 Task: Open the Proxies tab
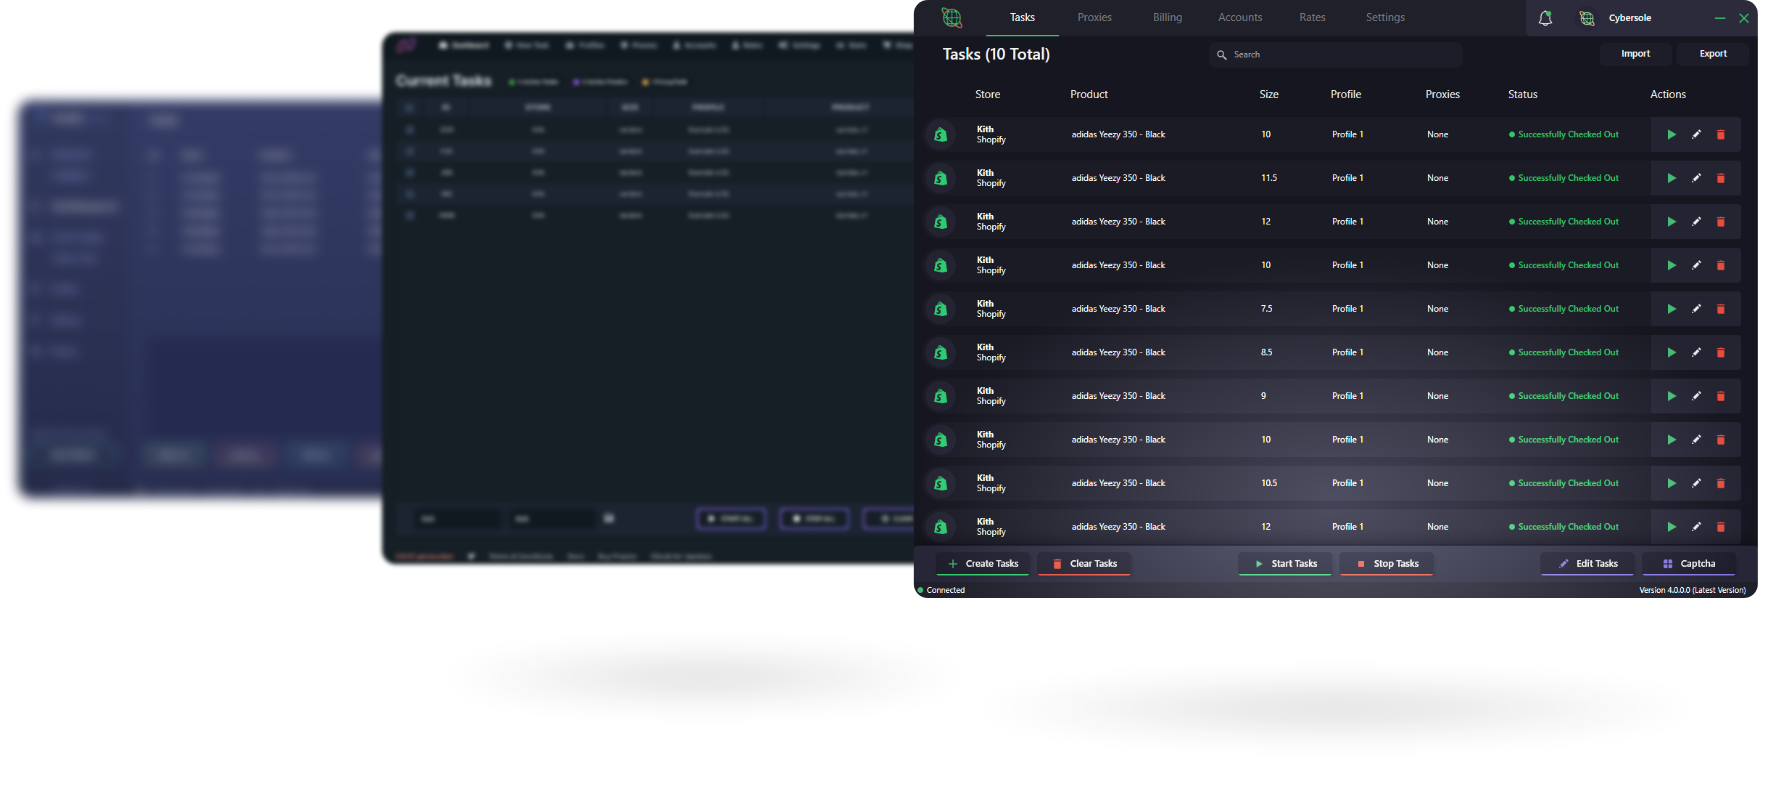tap(1095, 18)
